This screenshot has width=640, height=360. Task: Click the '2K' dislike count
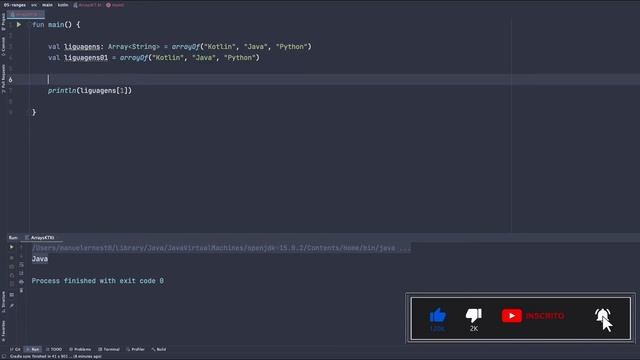pos(473,329)
